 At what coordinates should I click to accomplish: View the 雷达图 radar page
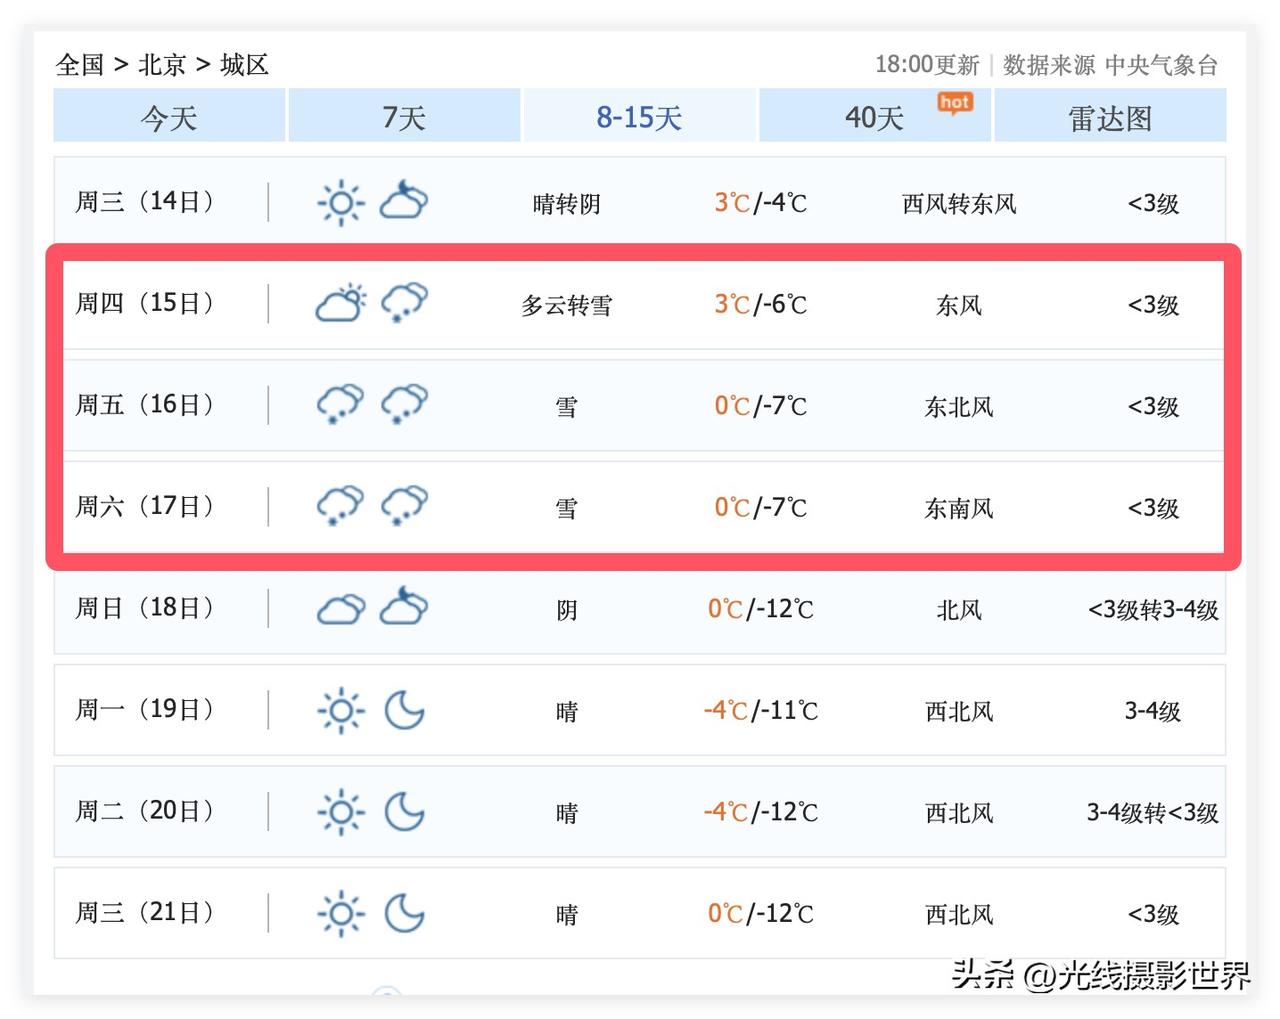click(1110, 116)
